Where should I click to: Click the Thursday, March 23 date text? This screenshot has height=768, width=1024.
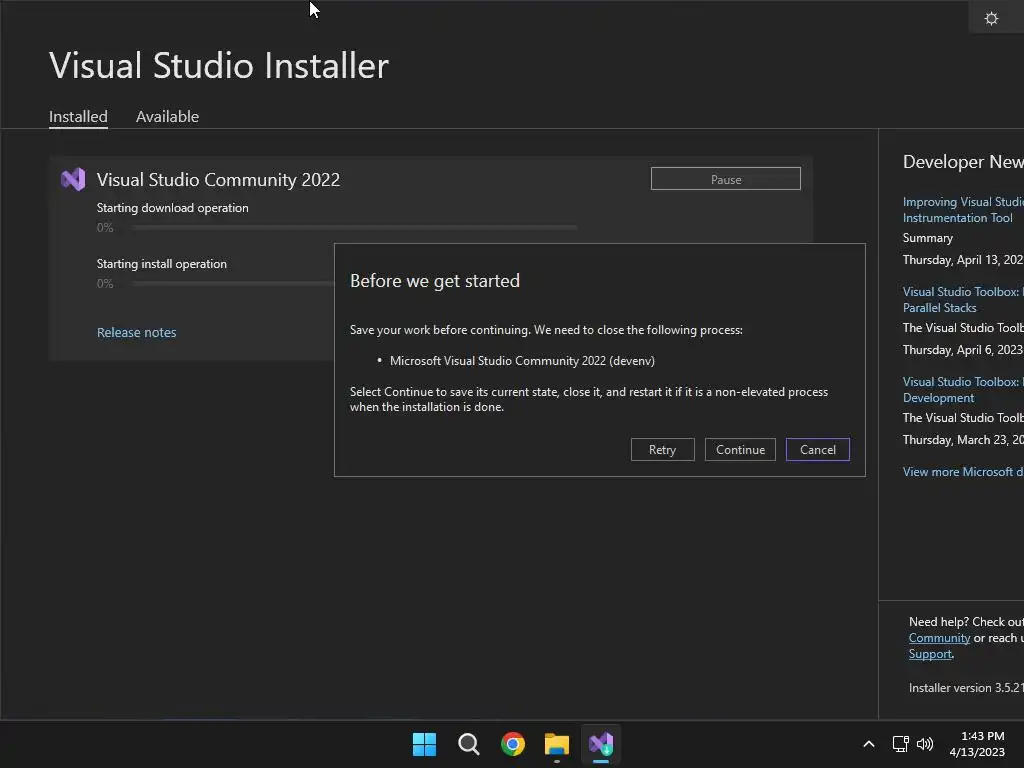point(963,440)
